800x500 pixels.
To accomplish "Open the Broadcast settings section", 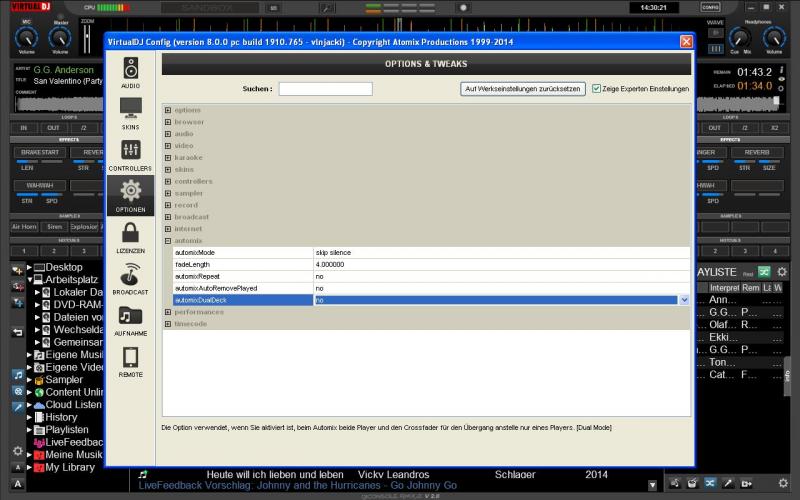I will tap(131, 279).
